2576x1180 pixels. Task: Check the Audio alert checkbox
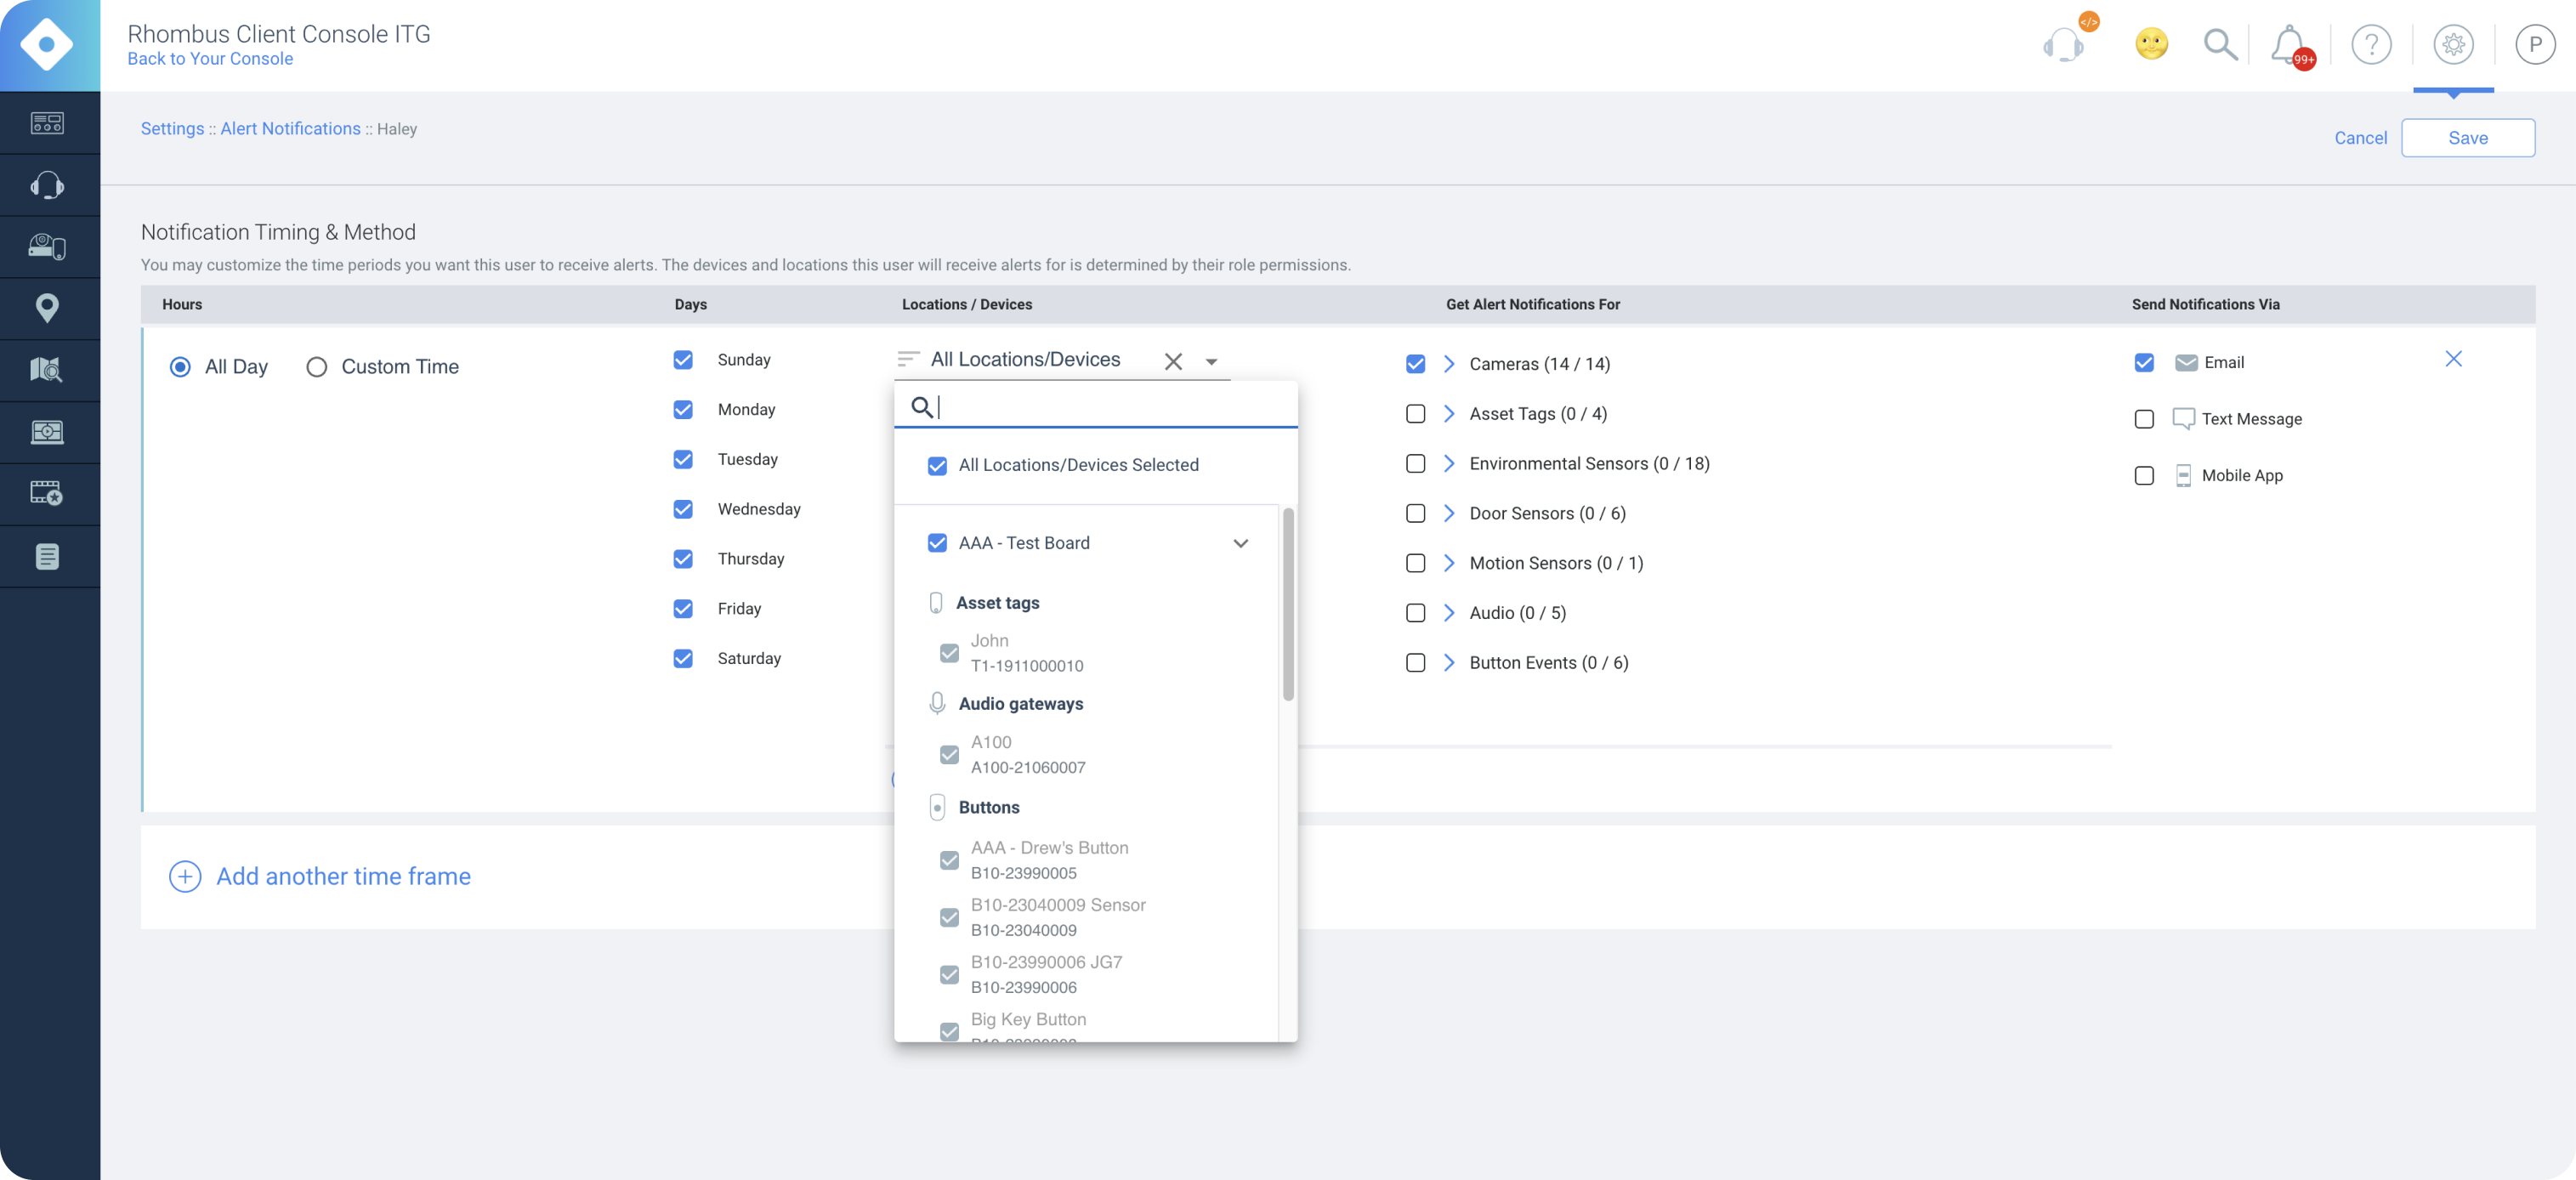[x=1415, y=613]
